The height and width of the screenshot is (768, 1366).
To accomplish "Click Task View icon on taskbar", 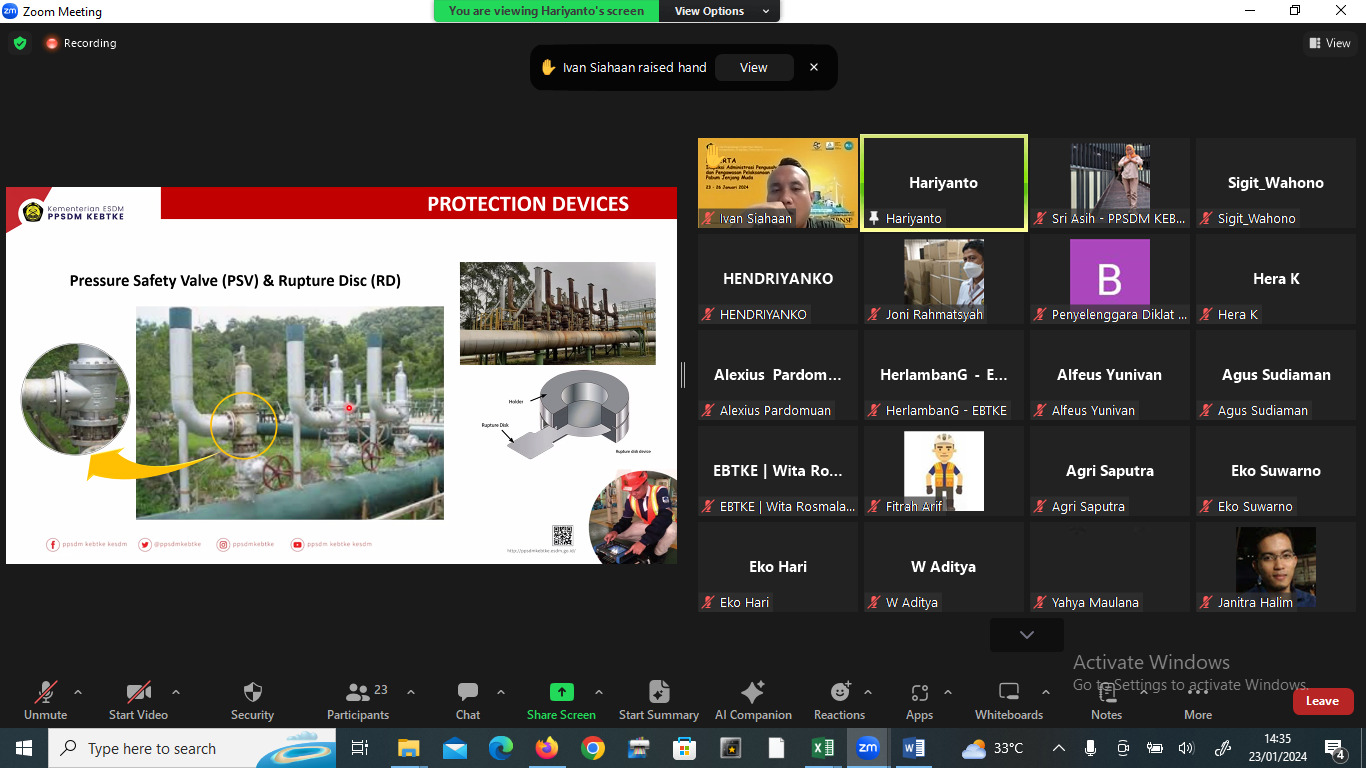I will click(x=360, y=748).
